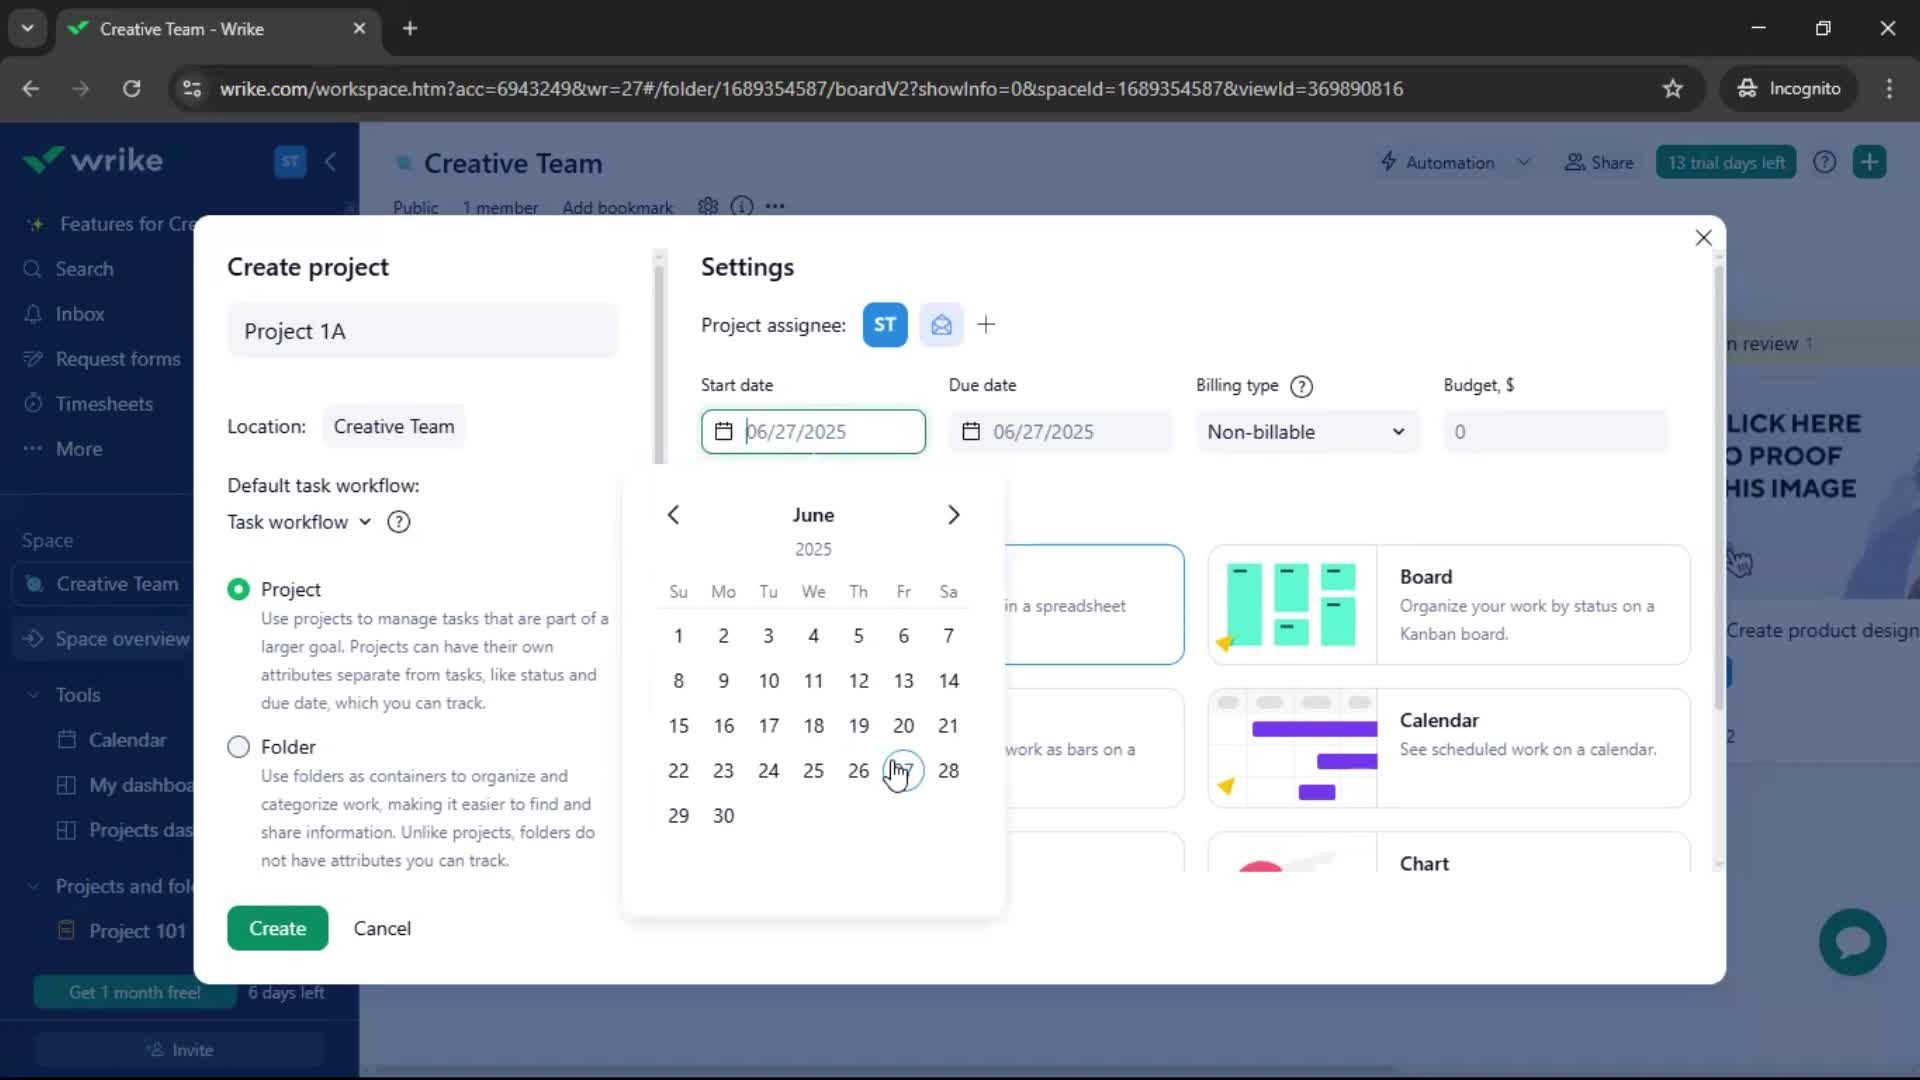Open the live chat bubble
Image resolution: width=1920 pixels, height=1080 pixels.
pyautogui.click(x=1852, y=942)
